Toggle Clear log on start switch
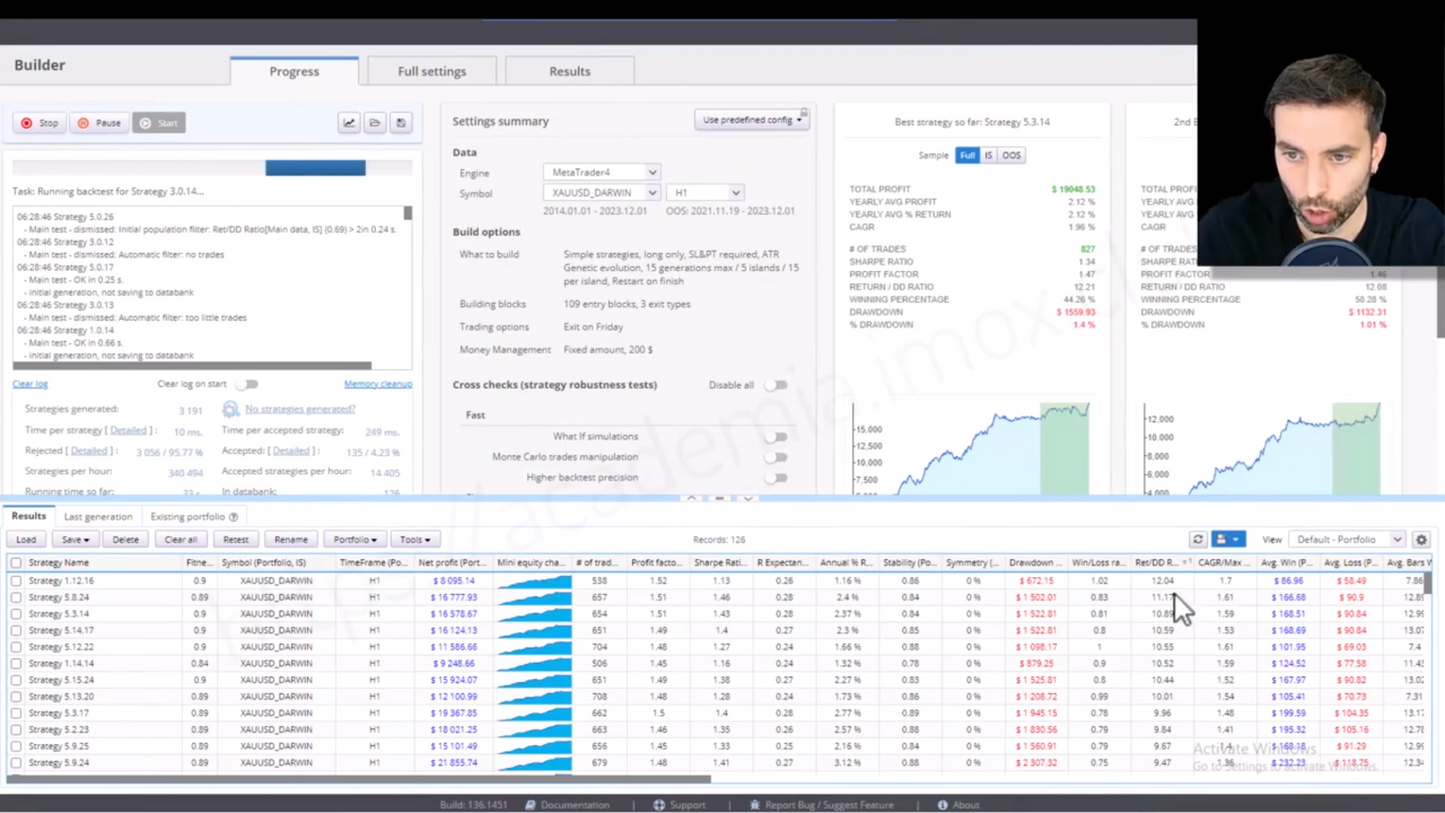The height and width of the screenshot is (813, 1445). (247, 384)
